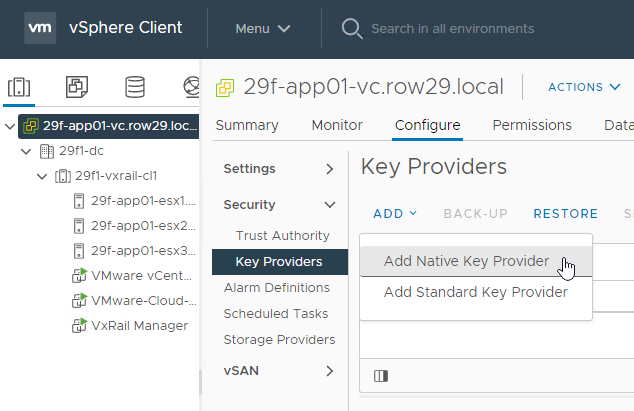Select 29f-app01-esx3 host in tree

coord(143,251)
